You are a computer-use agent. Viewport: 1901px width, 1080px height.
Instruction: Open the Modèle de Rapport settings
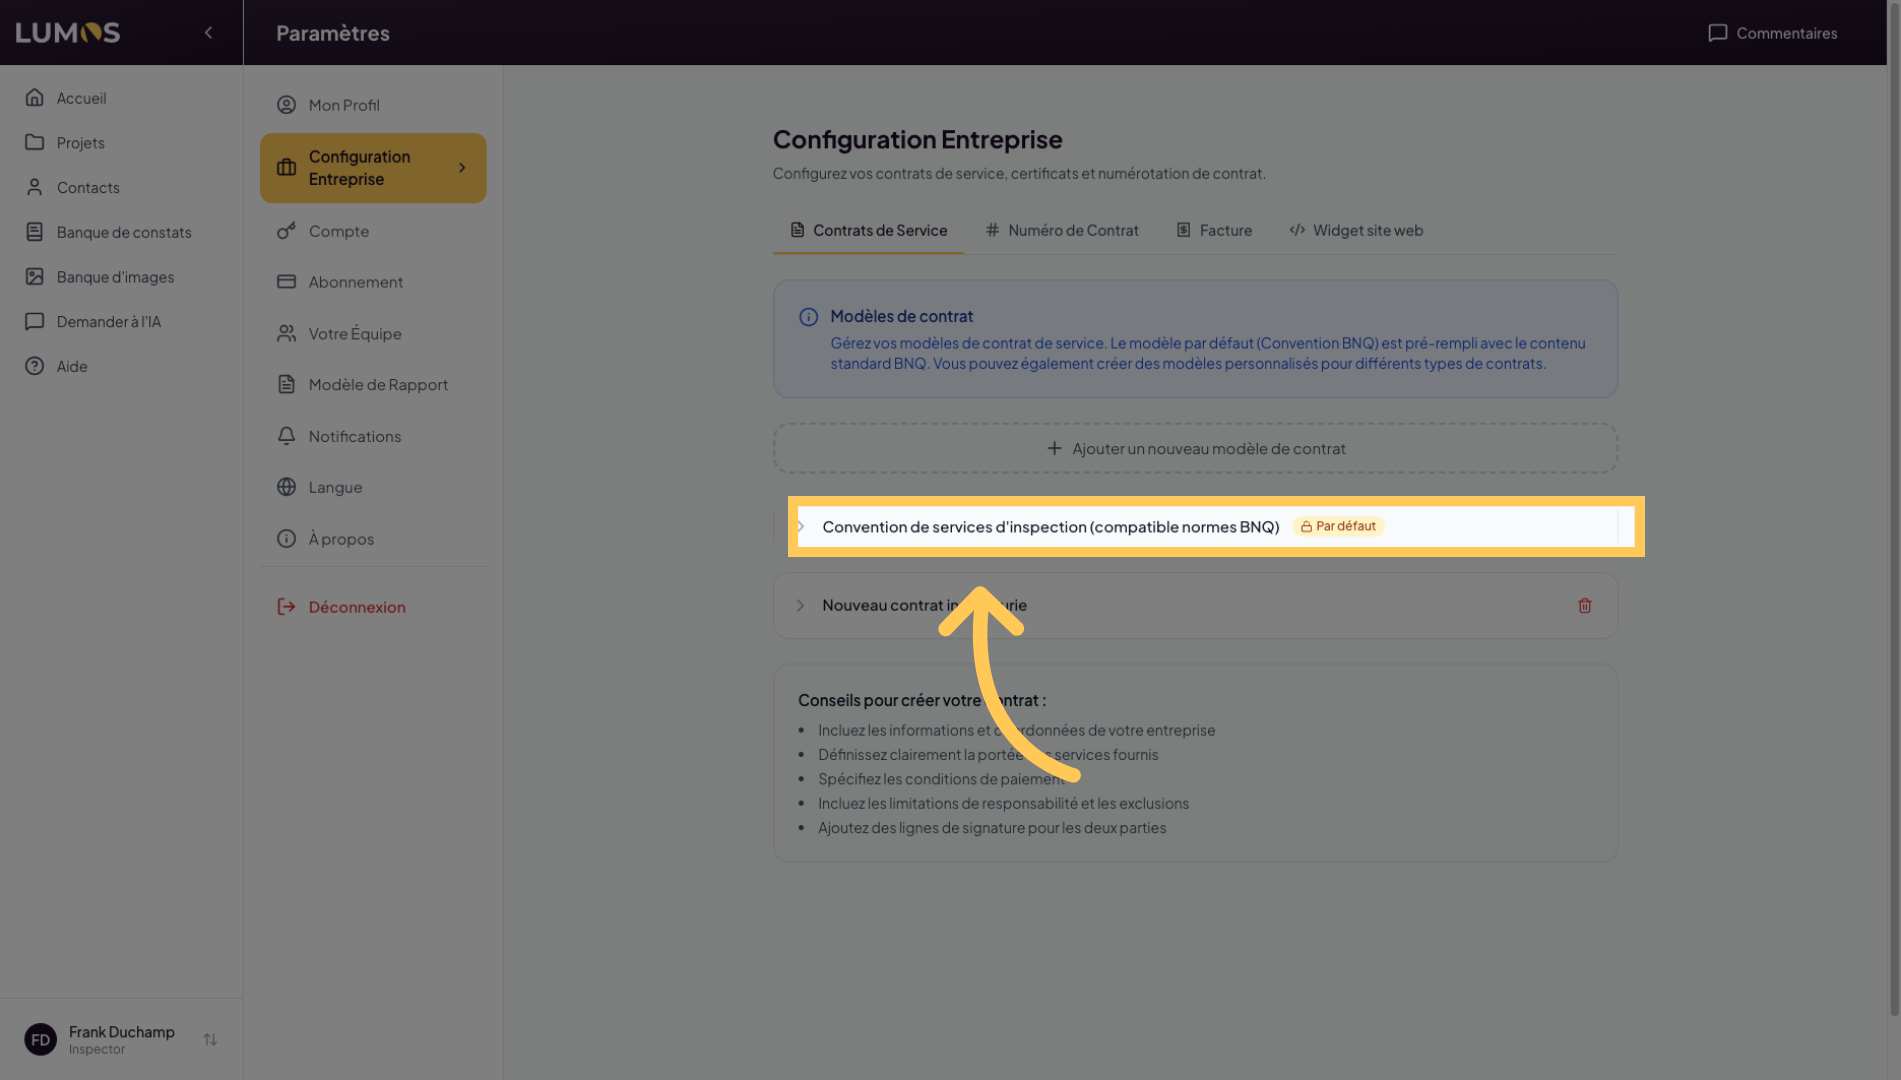pyautogui.click(x=377, y=385)
